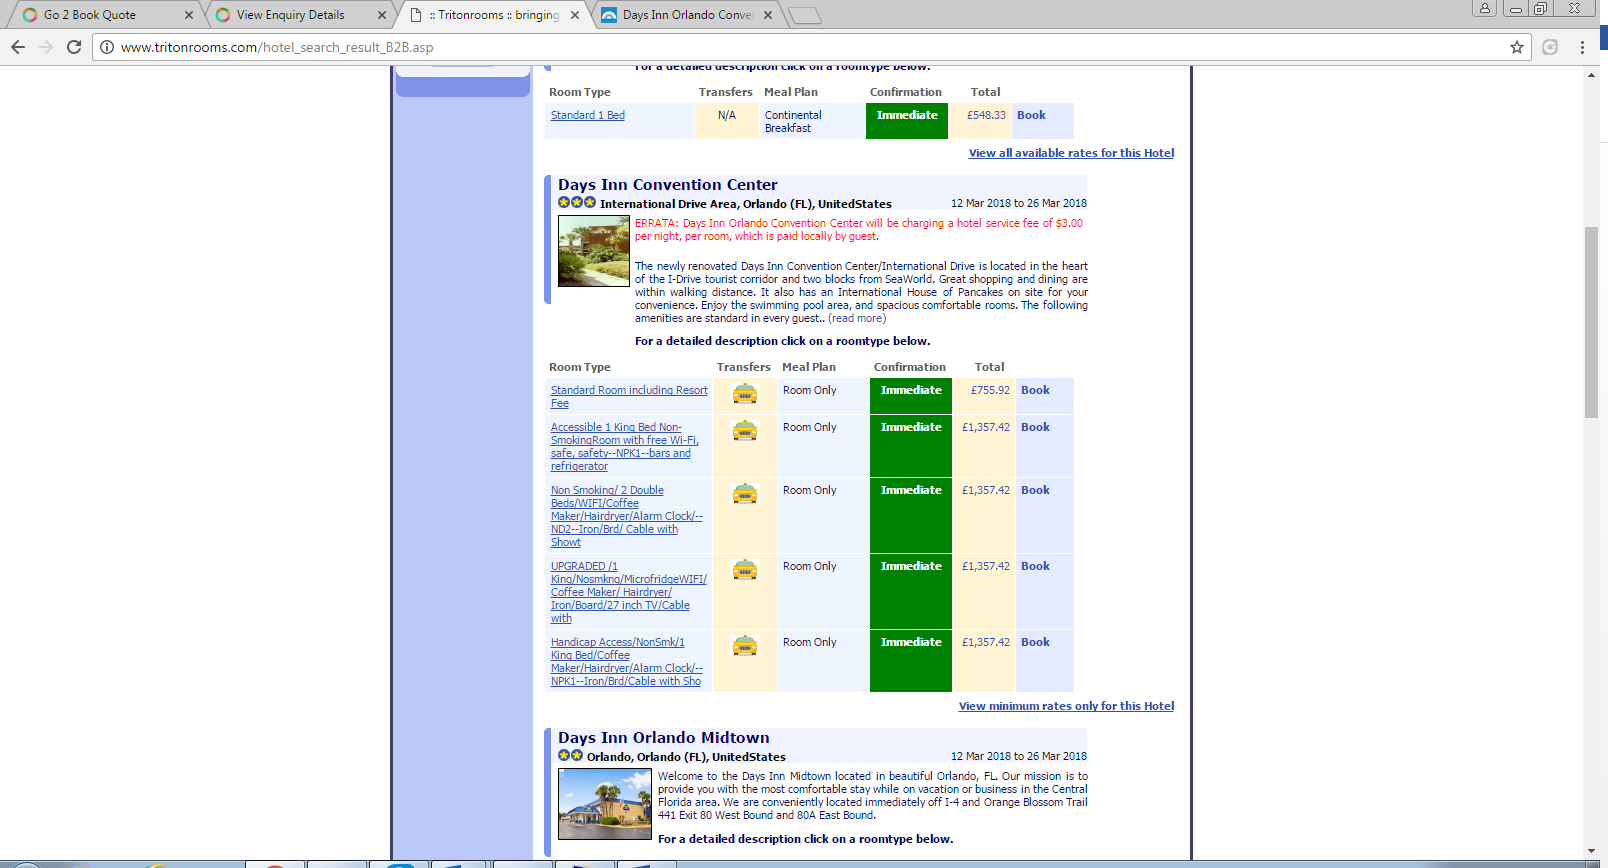Book the Standard Room at £755.92
Screen dimensions: 1608x868
(1035, 390)
